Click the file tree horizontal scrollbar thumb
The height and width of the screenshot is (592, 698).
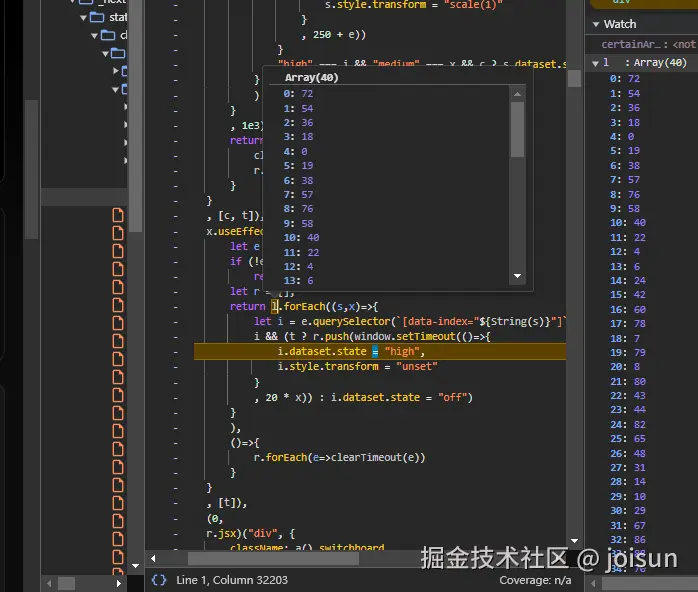point(66,583)
